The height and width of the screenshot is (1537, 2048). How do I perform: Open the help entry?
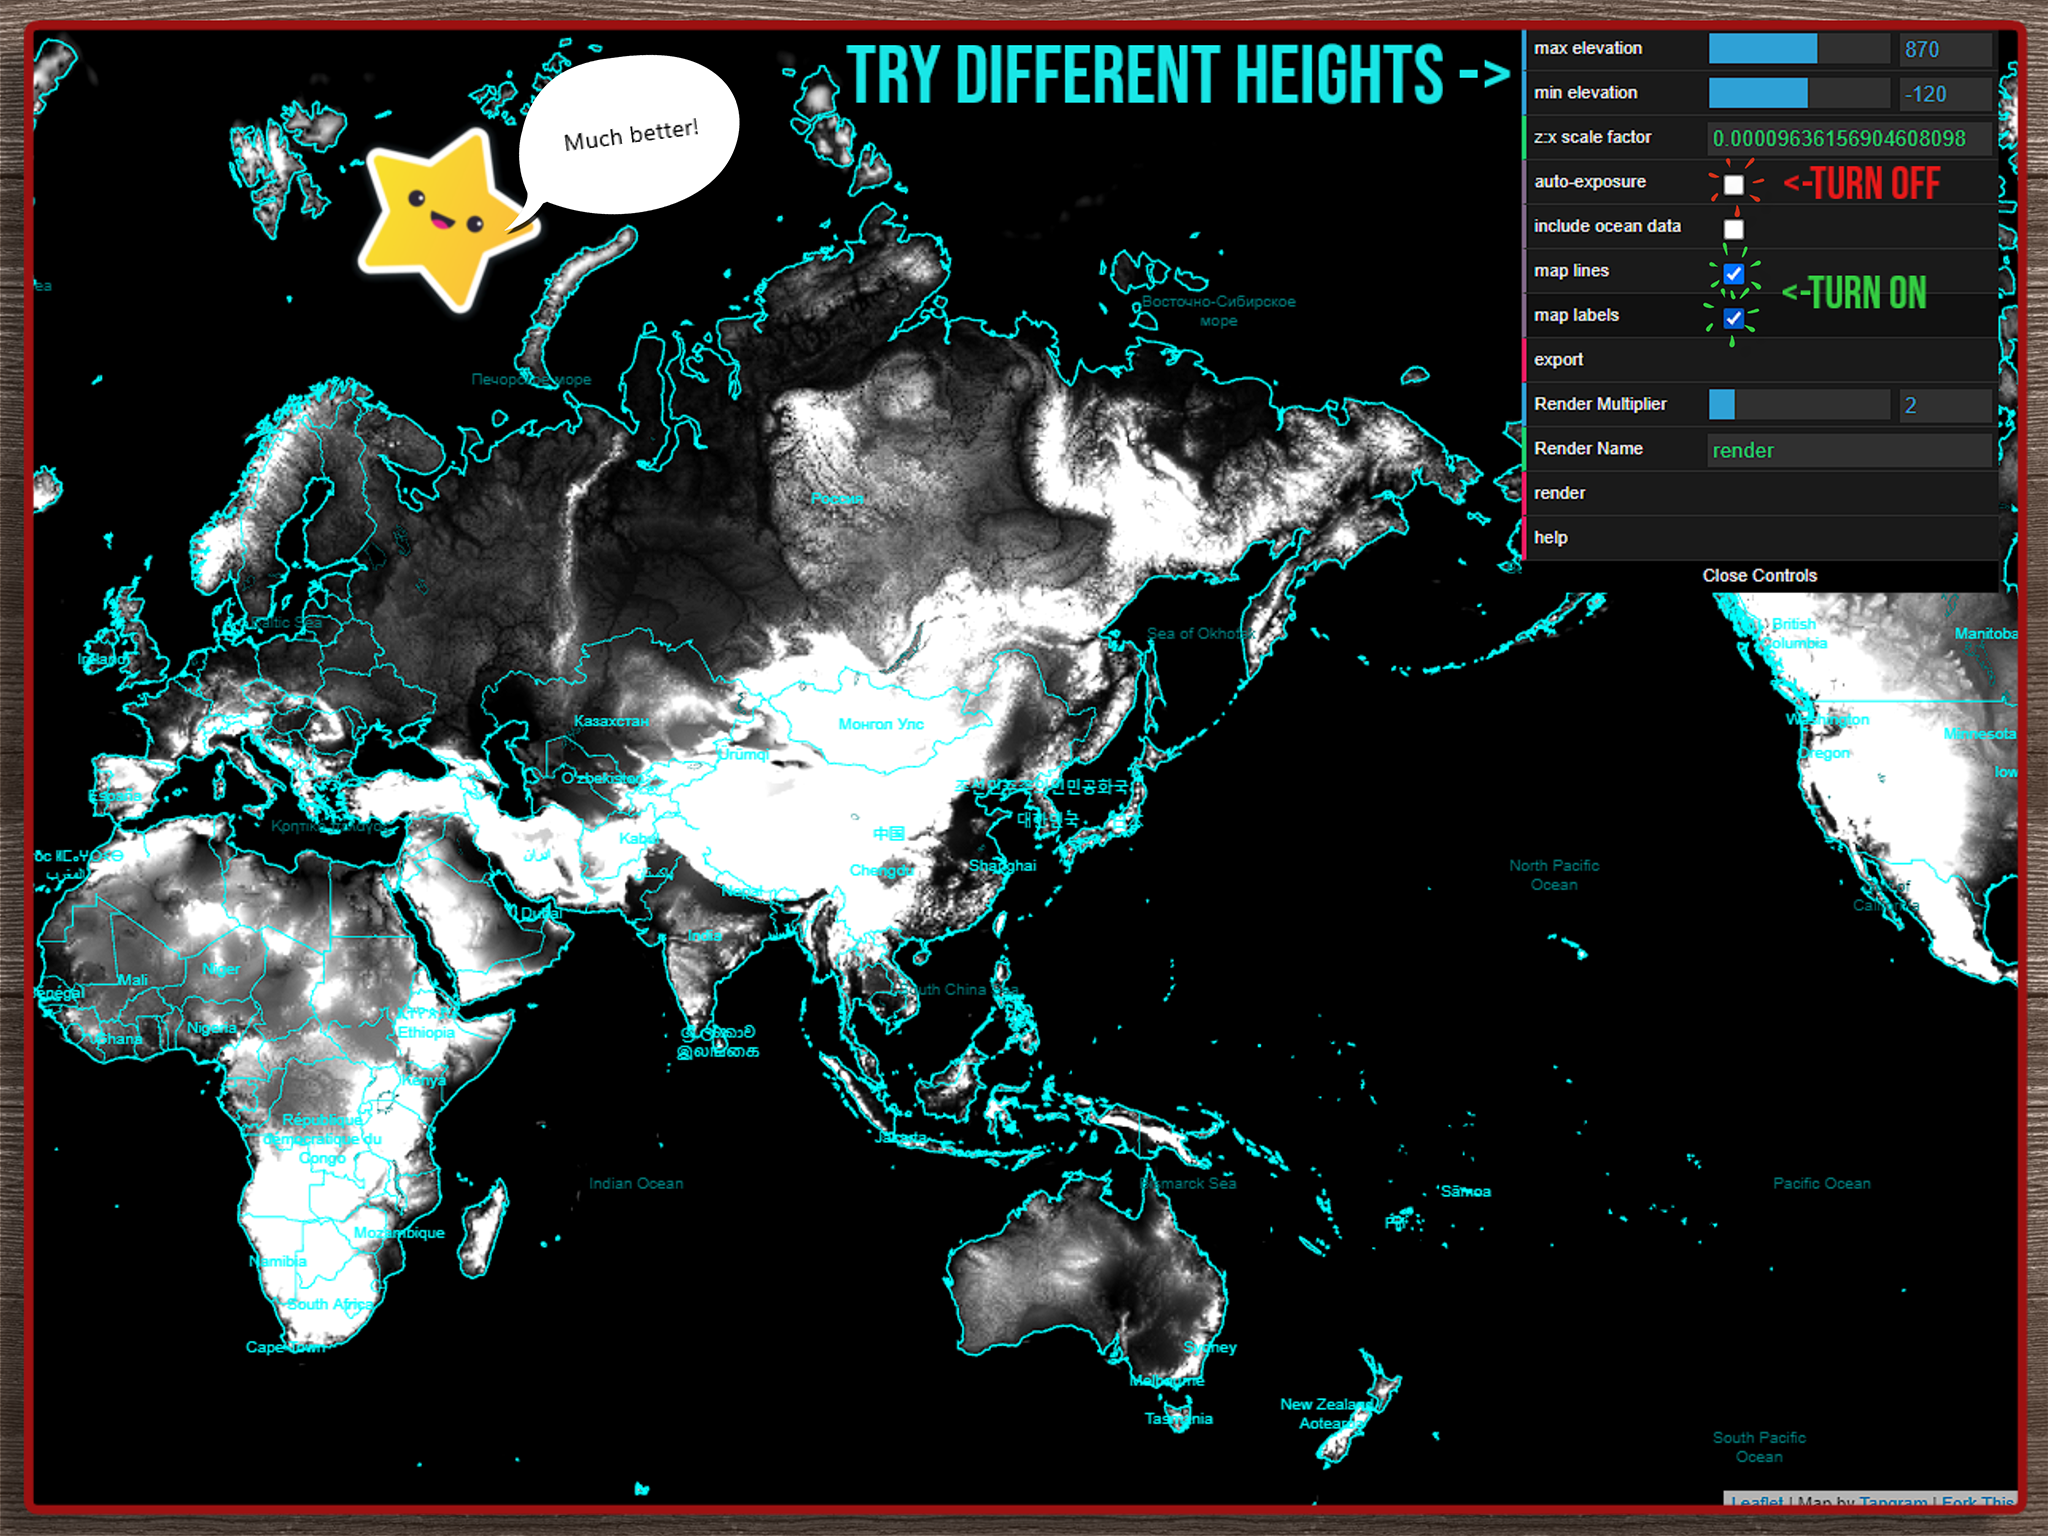(1551, 538)
